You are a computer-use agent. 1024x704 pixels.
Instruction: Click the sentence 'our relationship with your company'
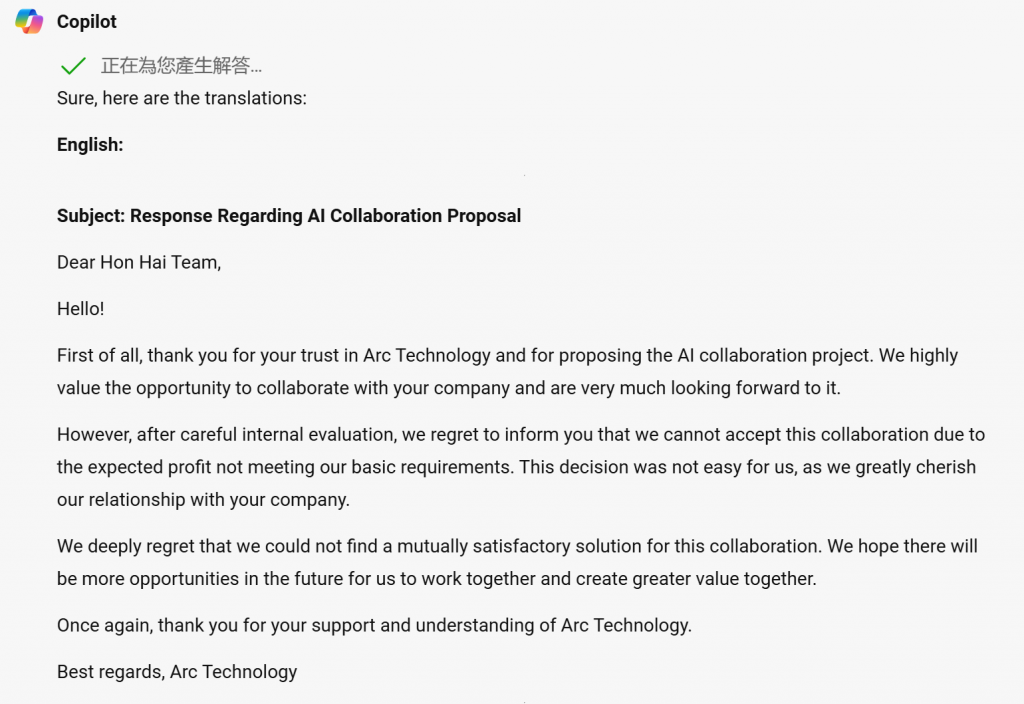click(x=203, y=500)
